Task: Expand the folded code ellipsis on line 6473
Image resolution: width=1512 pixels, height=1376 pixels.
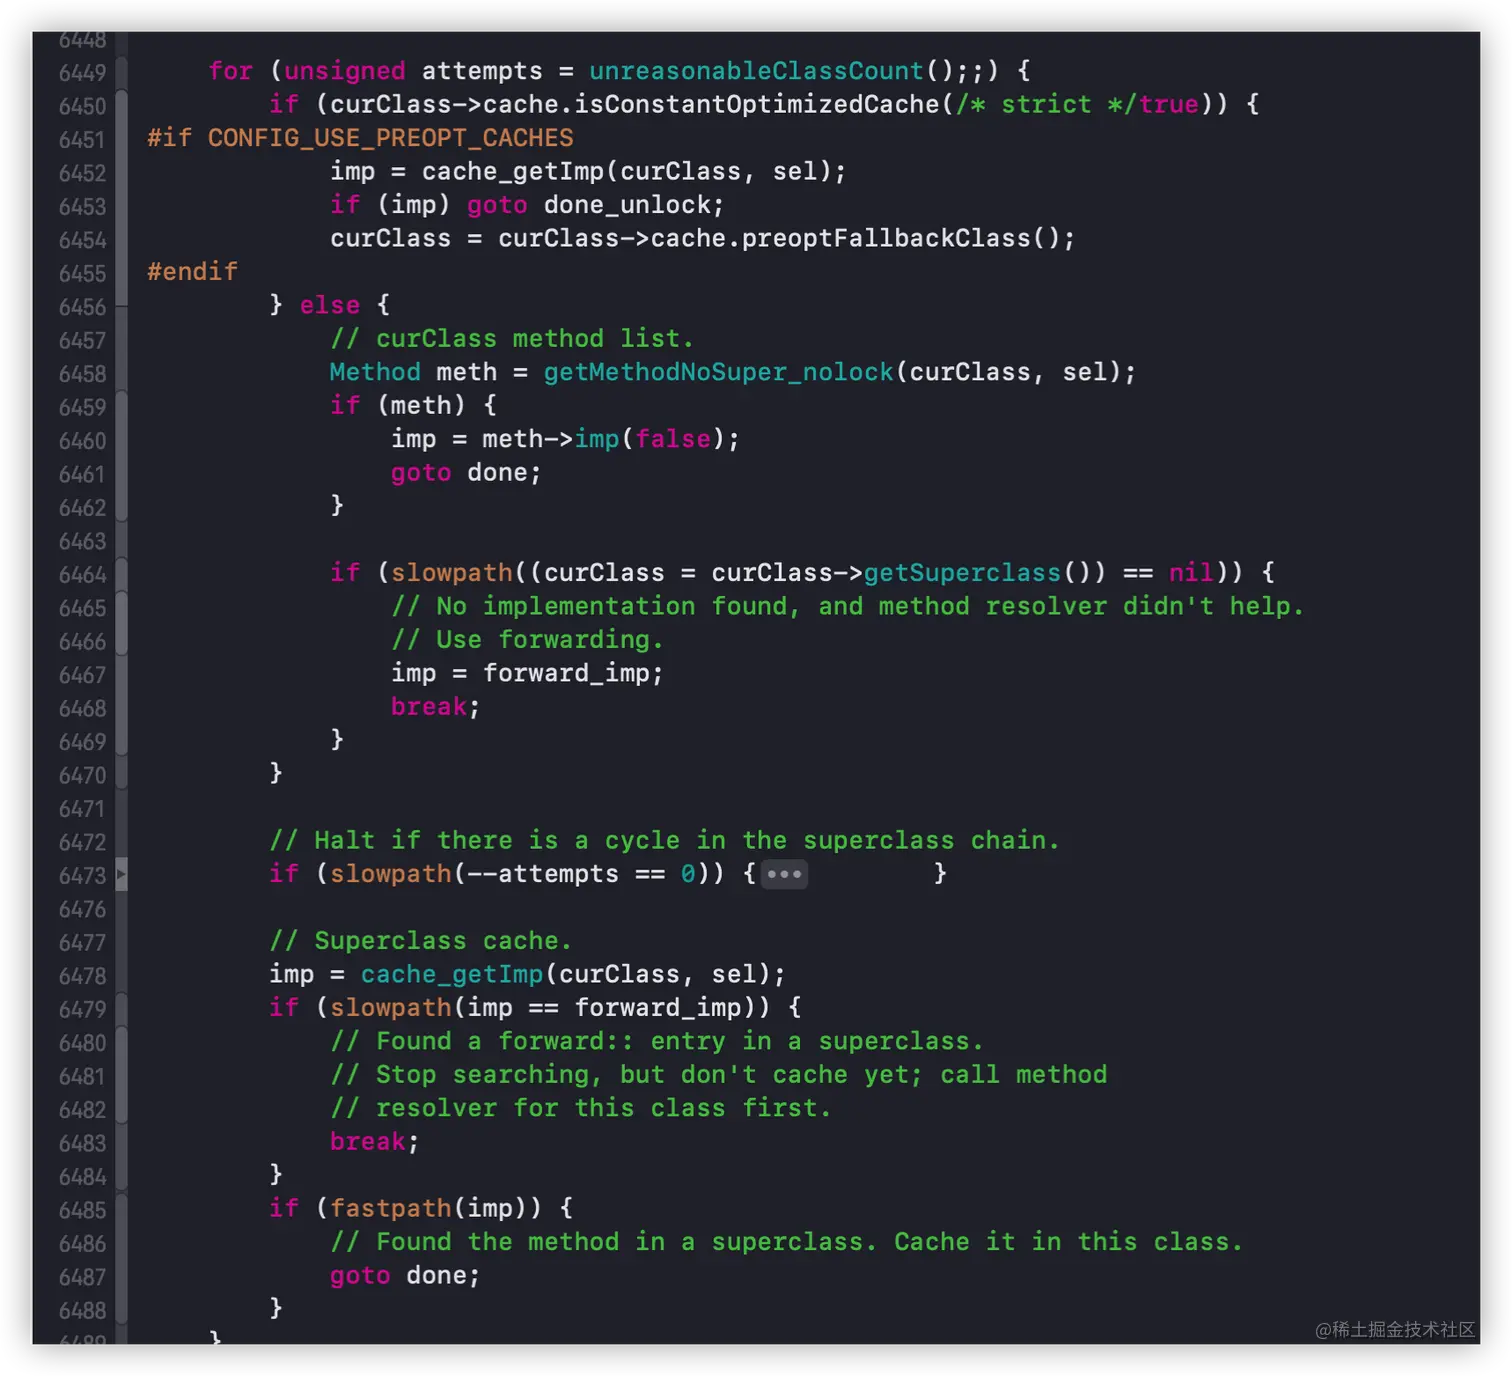Action: (x=784, y=874)
